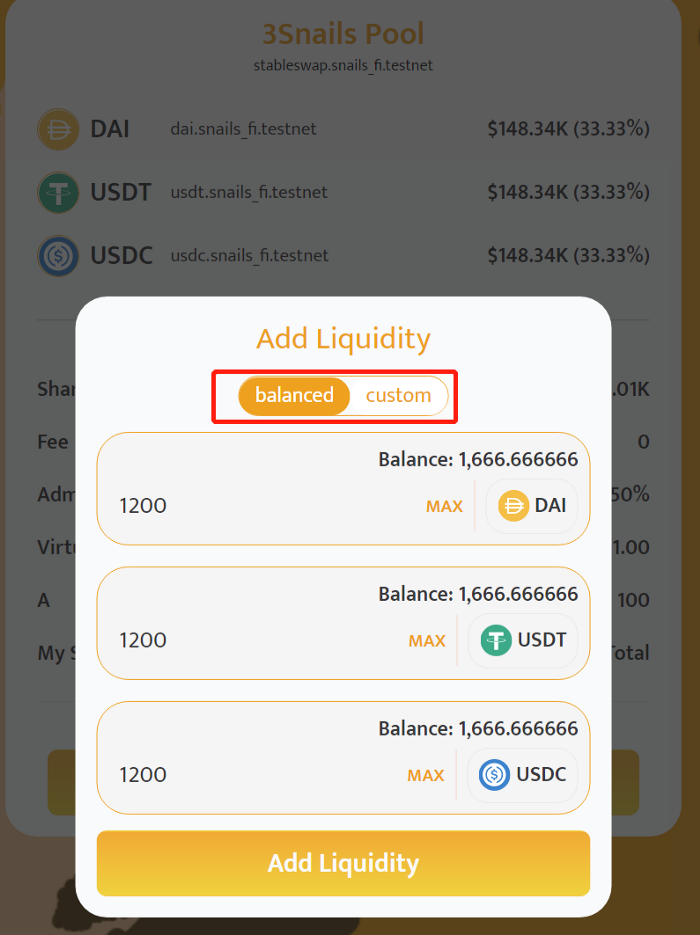Click USDT token icon in liquidity form
This screenshot has height=935, width=700.
point(496,640)
